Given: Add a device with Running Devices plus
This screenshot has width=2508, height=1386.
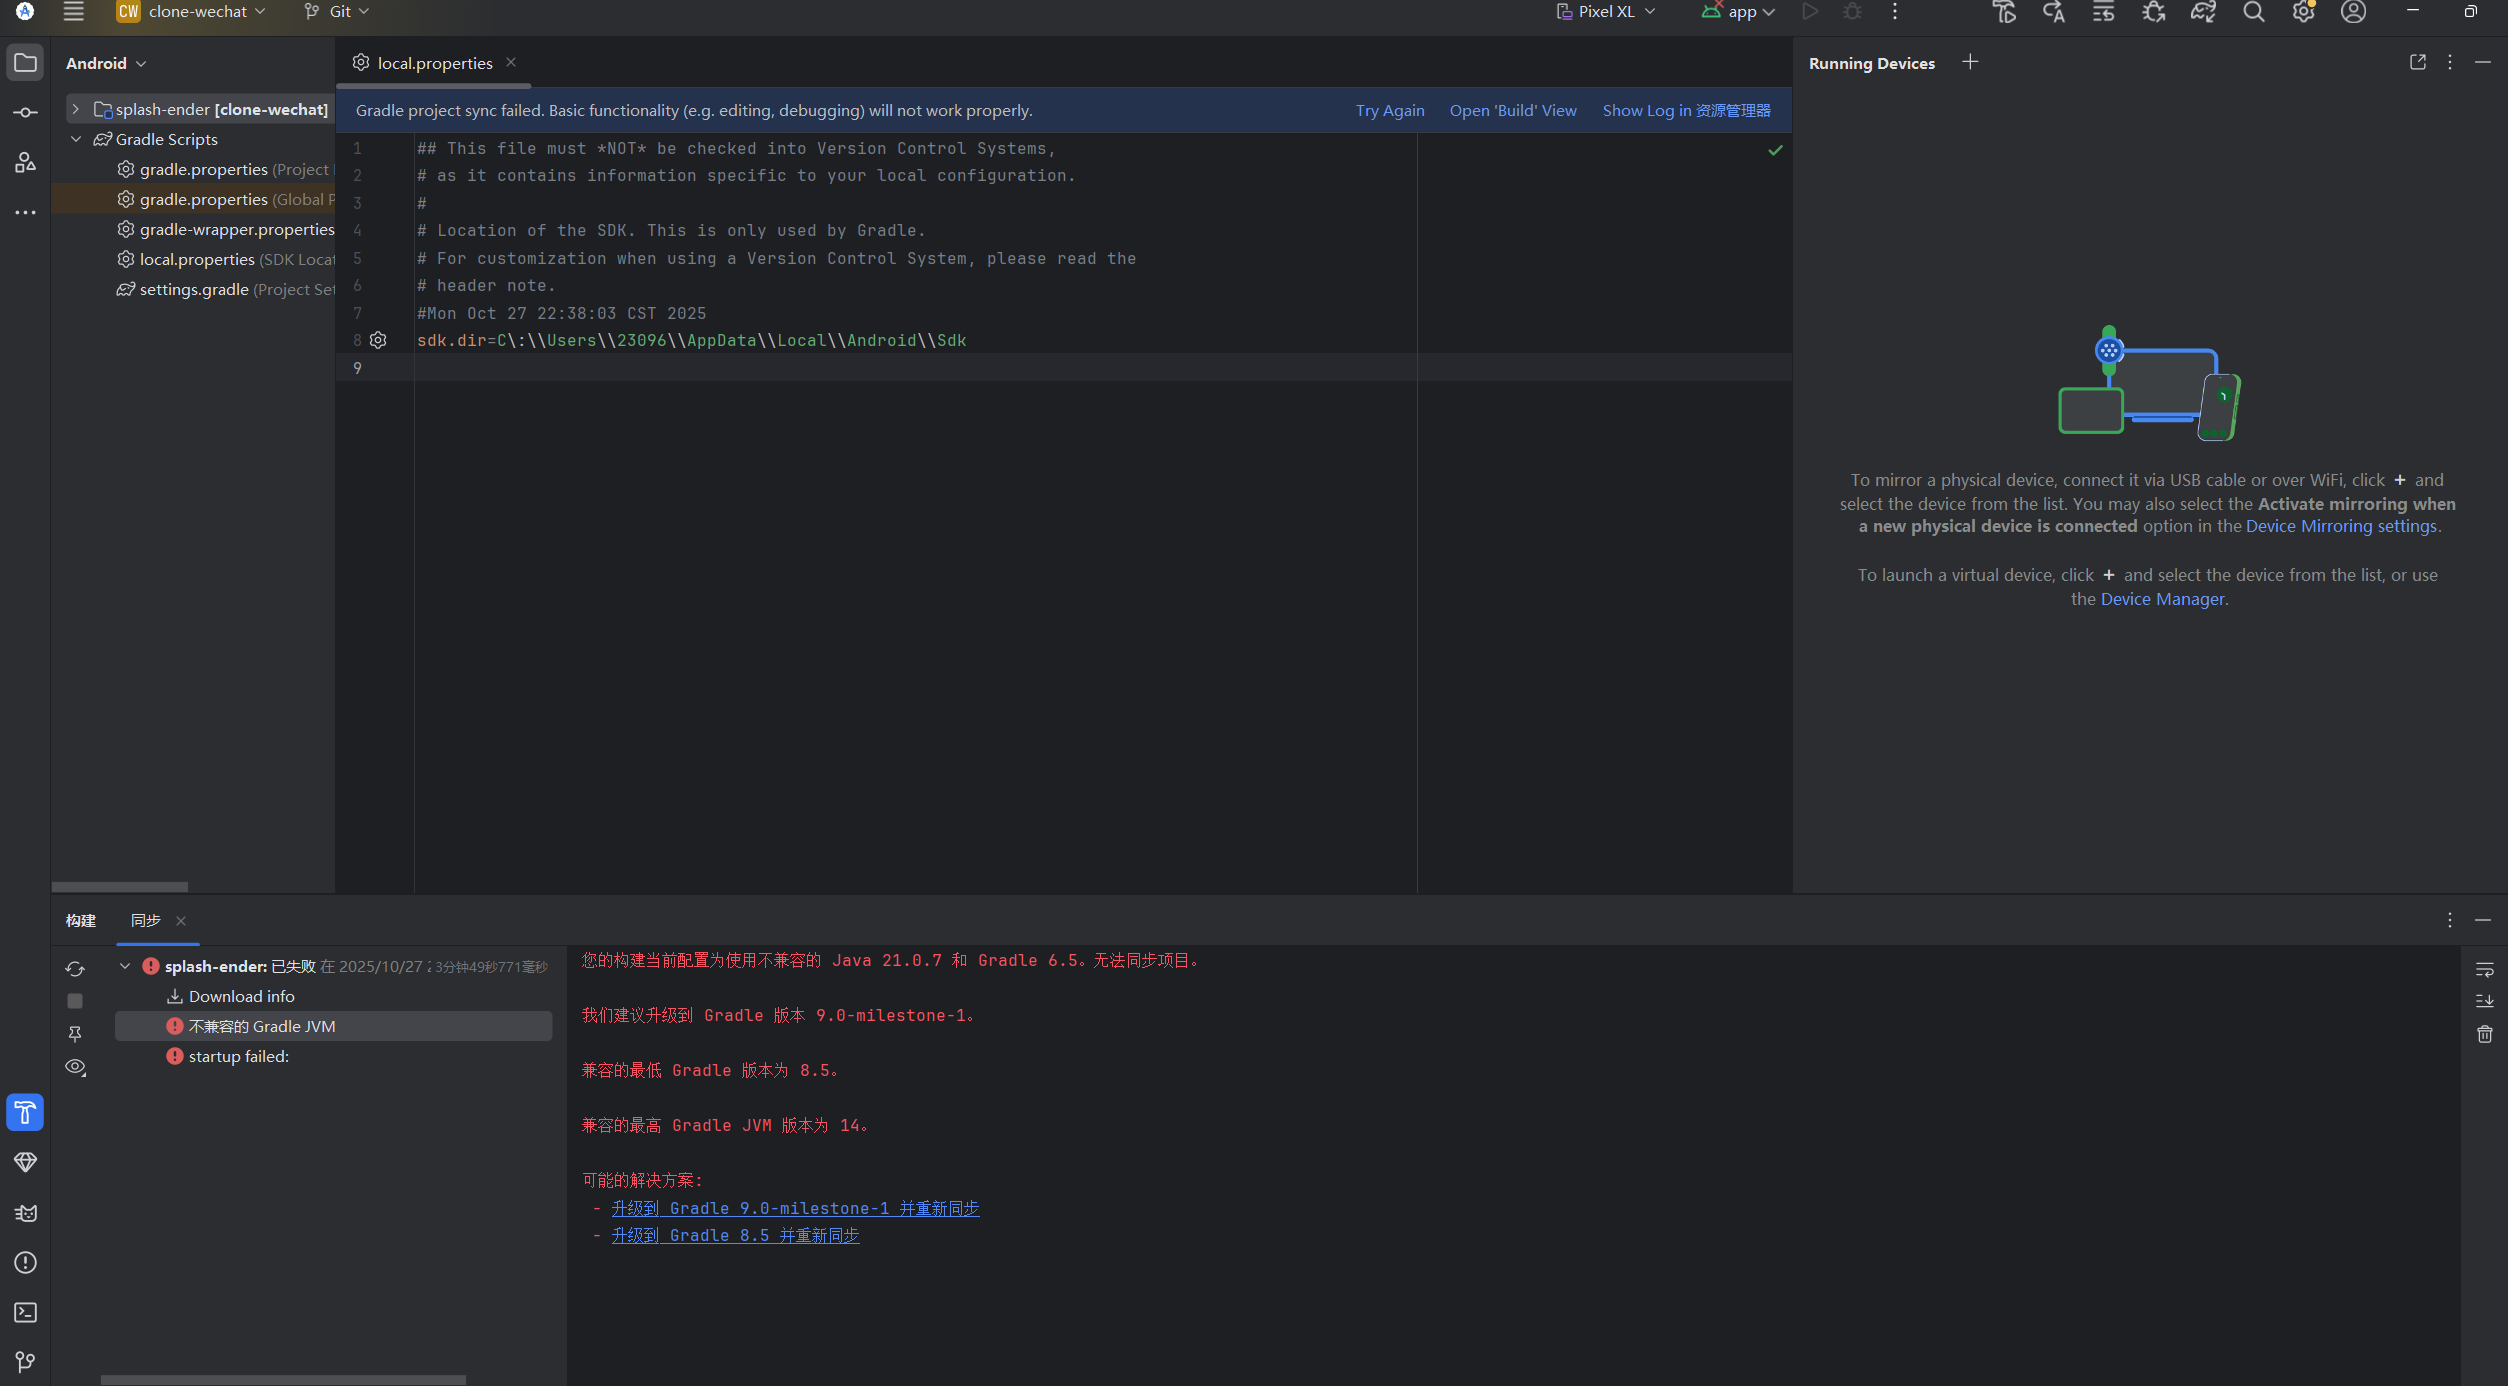Looking at the screenshot, I should point(1970,62).
